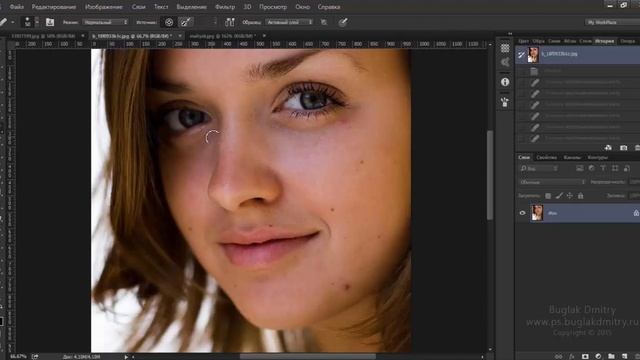Screen dimensions: 640x360
Task: Filter layers by adjustment layers icon
Action: point(591,168)
